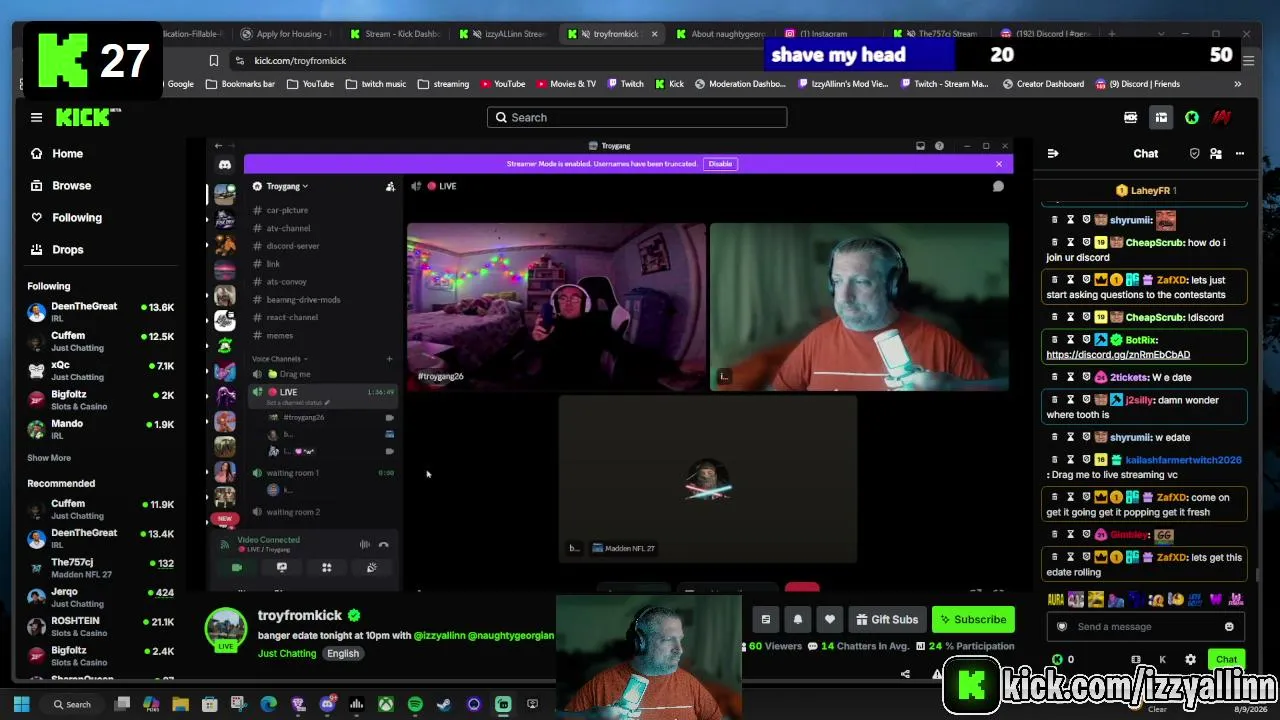Open Discord activities button
Viewport: 1280px width, 720px height.
pos(326,567)
